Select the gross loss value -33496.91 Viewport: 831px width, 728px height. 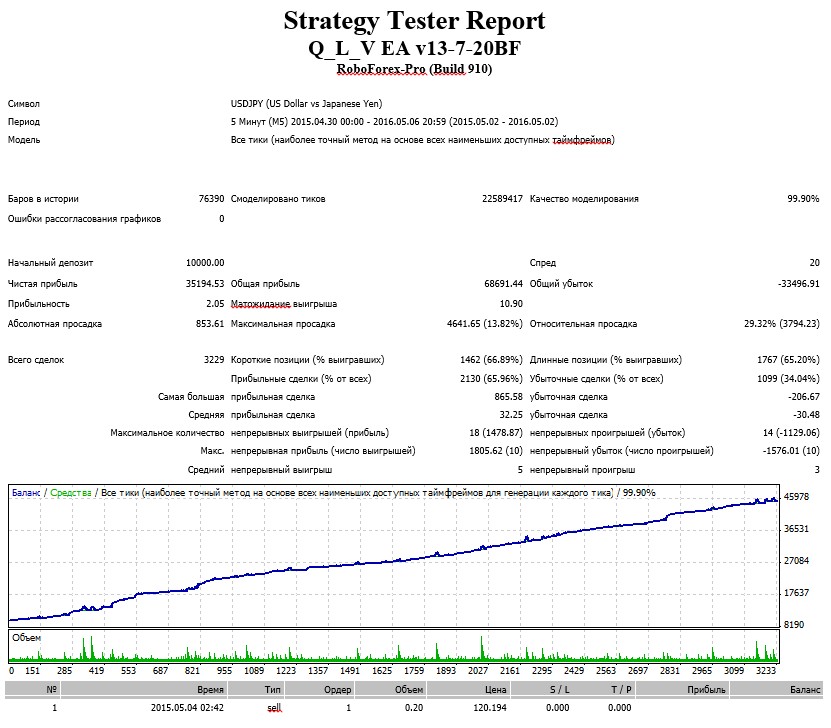pos(799,284)
